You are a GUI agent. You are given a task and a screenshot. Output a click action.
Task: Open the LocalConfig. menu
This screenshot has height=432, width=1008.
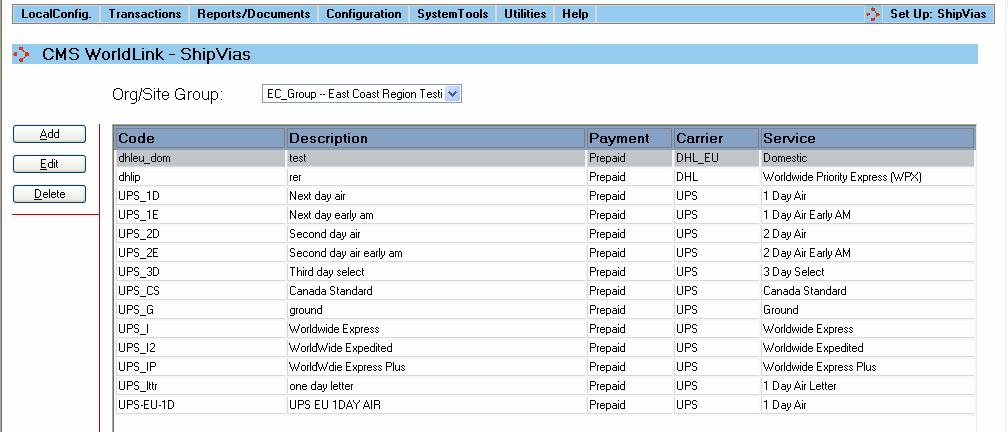pyautogui.click(x=56, y=14)
